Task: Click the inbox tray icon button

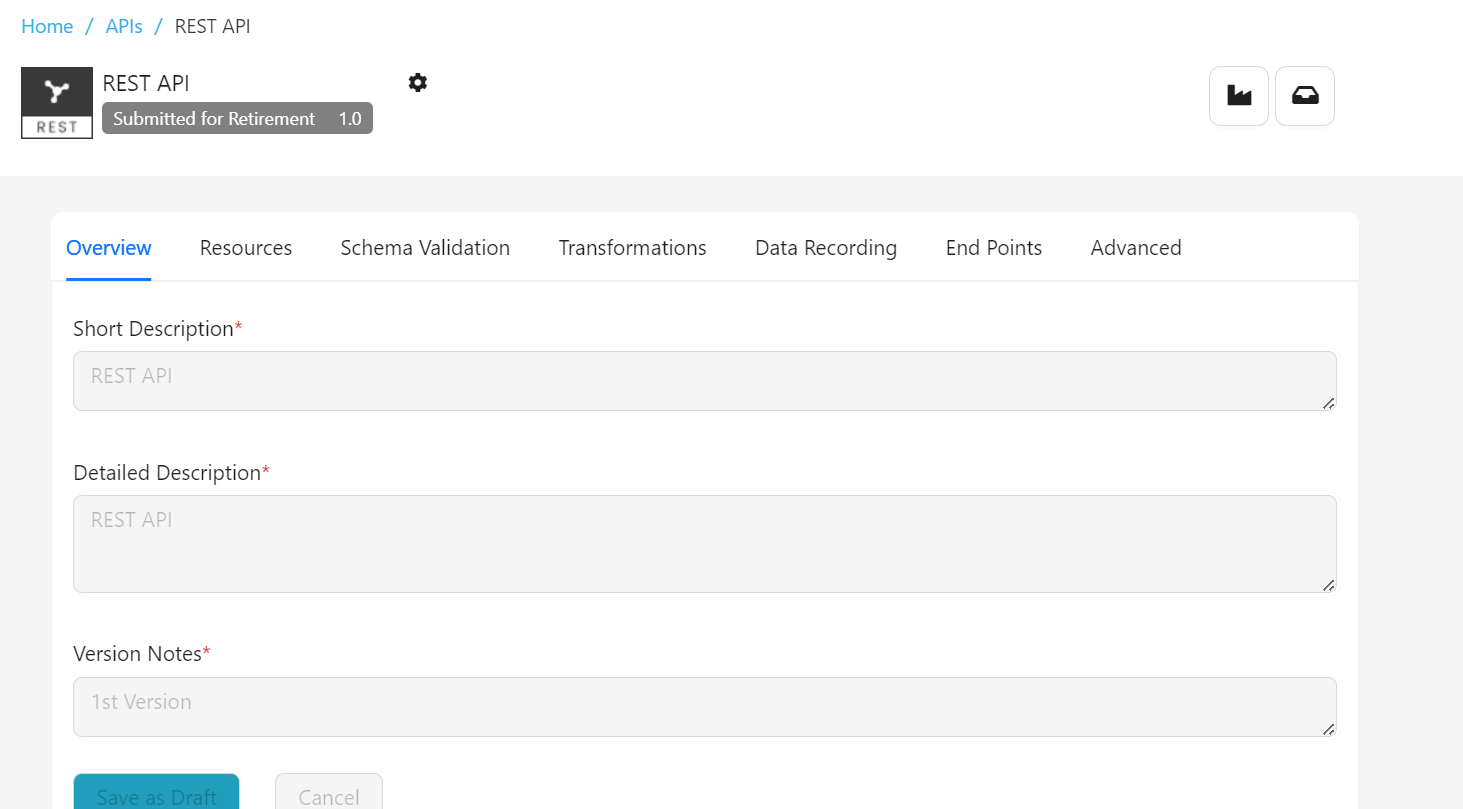Action: (x=1305, y=96)
